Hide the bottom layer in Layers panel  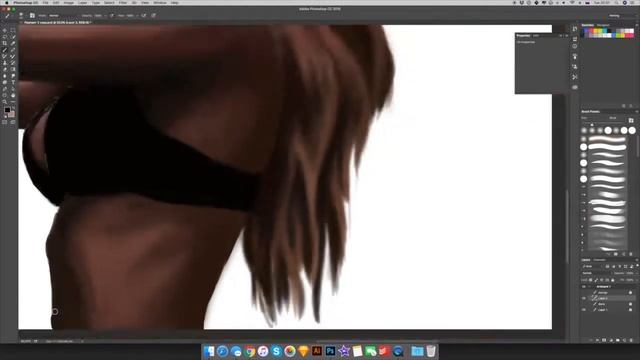(x=584, y=310)
